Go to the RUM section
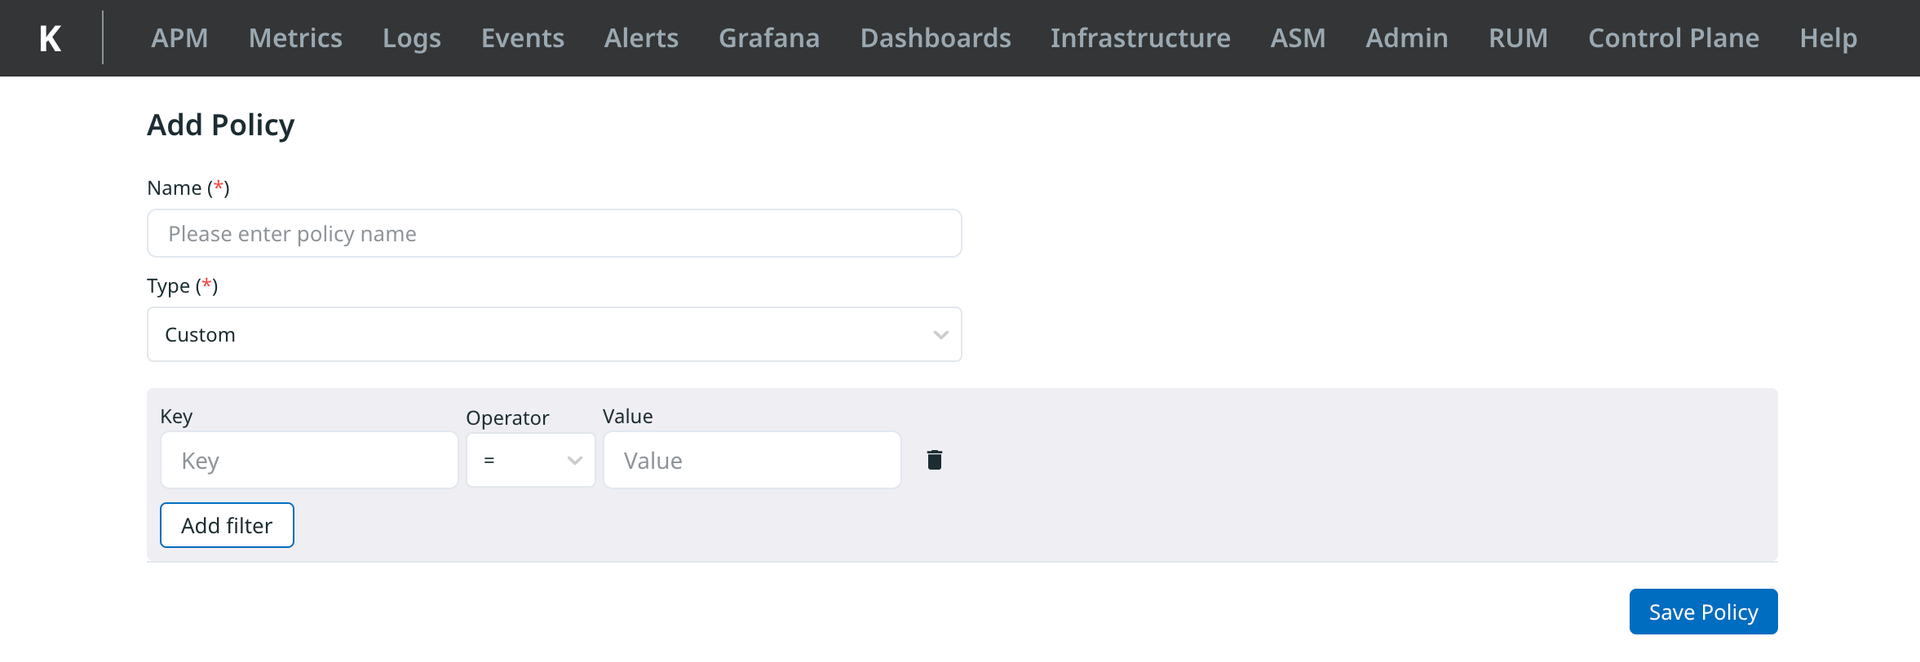1920x662 pixels. [1518, 38]
